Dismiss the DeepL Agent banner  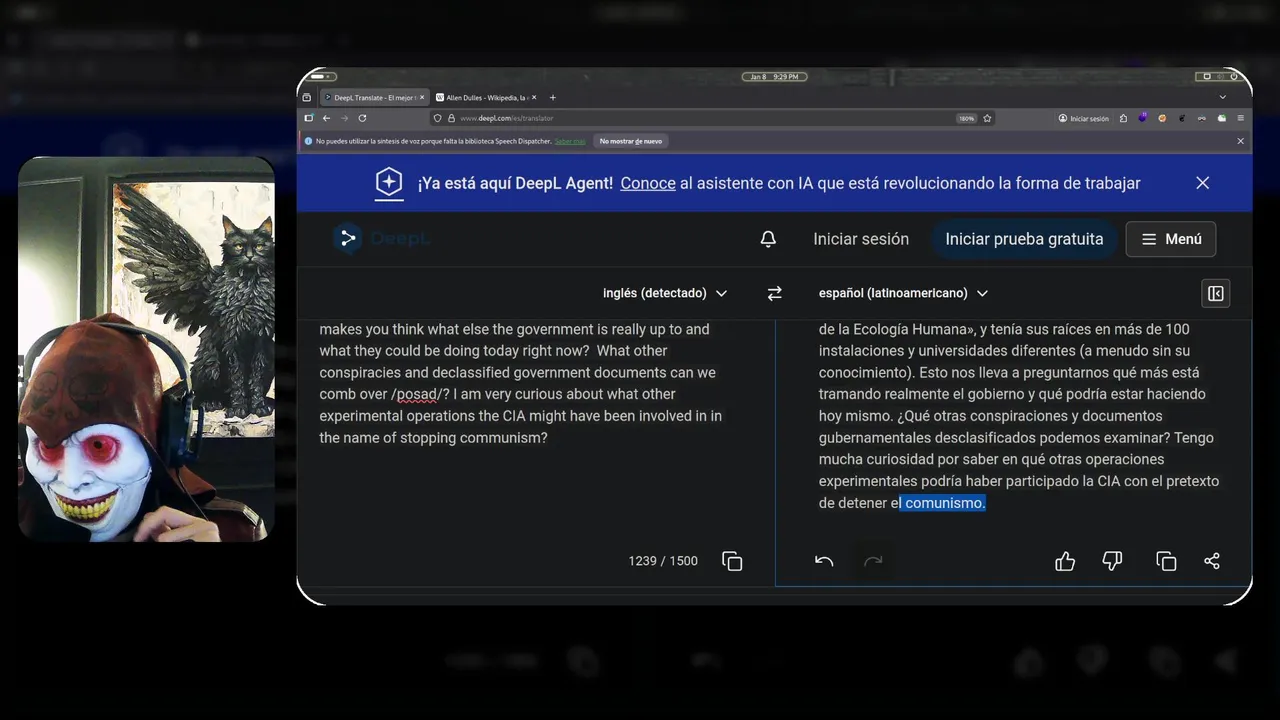(x=1203, y=183)
